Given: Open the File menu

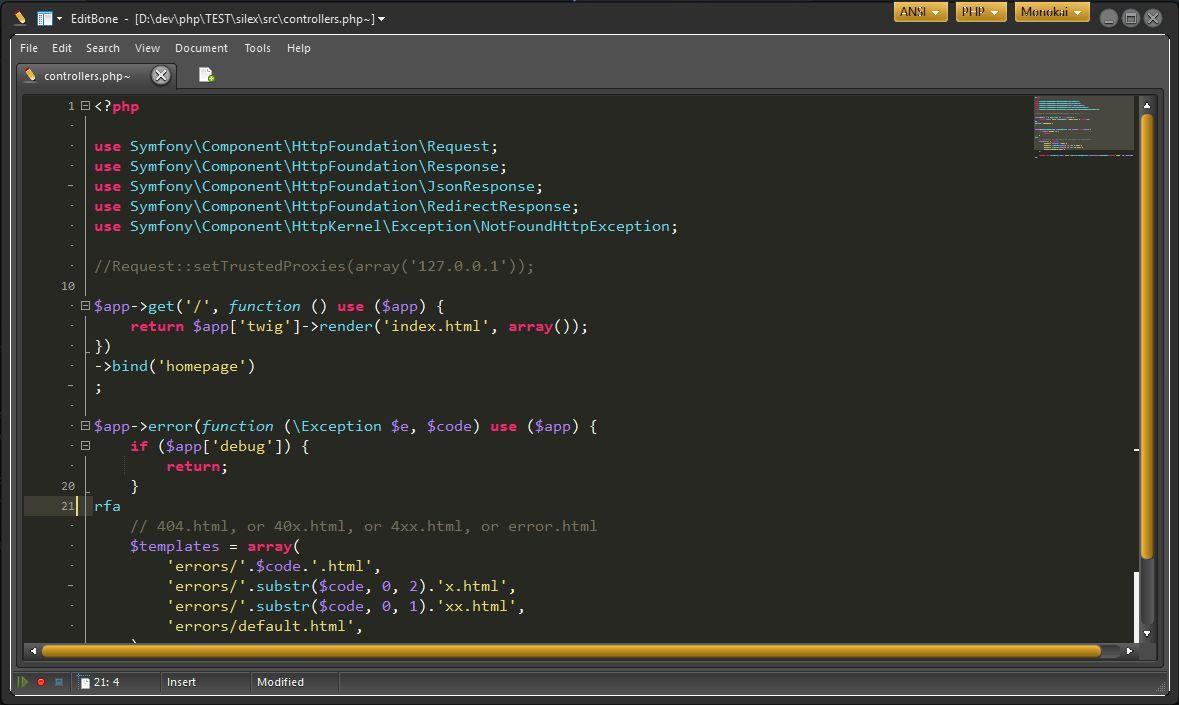Looking at the screenshot, I should point(29,48).
